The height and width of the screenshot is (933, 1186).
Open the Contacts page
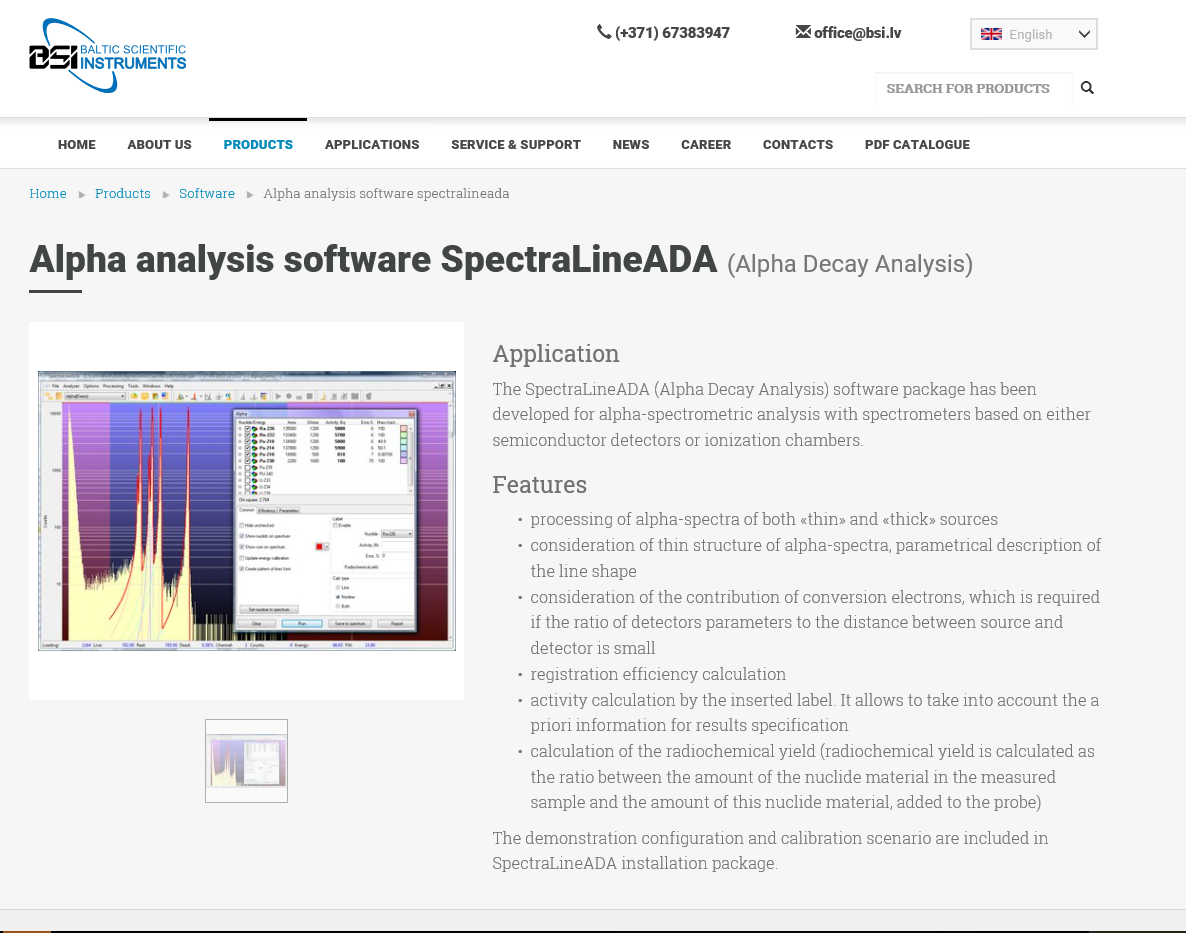[798, 144]
